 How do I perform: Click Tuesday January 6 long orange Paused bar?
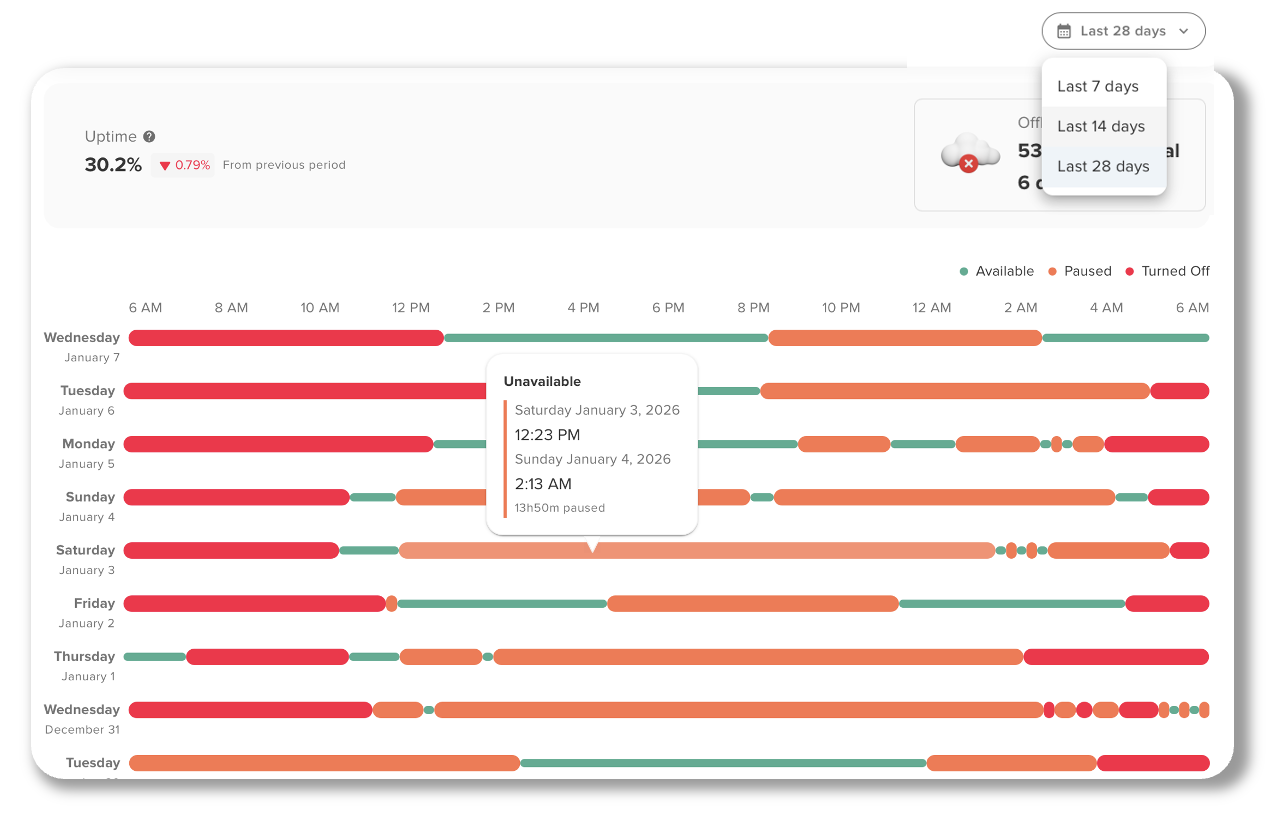point(955,391)
